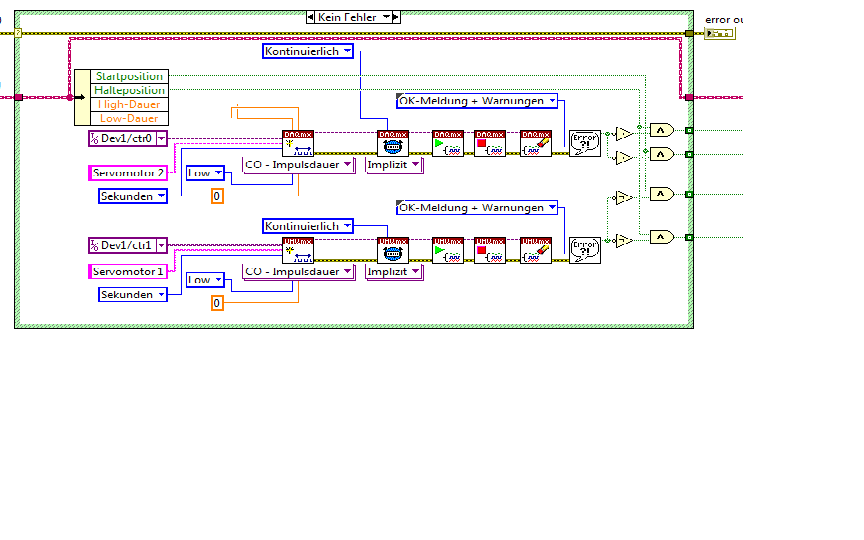Screen dimensions: 864x540
Task: Click the third AND gate from the top
Action: tap(662, 194)
